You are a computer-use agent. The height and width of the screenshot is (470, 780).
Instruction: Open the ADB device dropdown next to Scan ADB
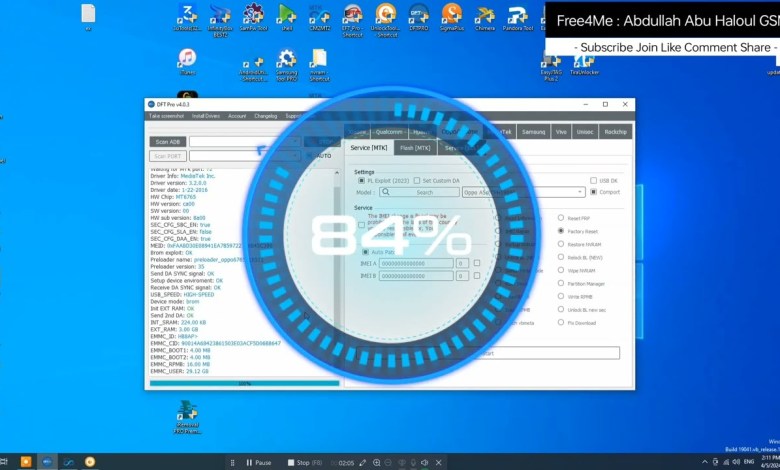coord(248,141)
